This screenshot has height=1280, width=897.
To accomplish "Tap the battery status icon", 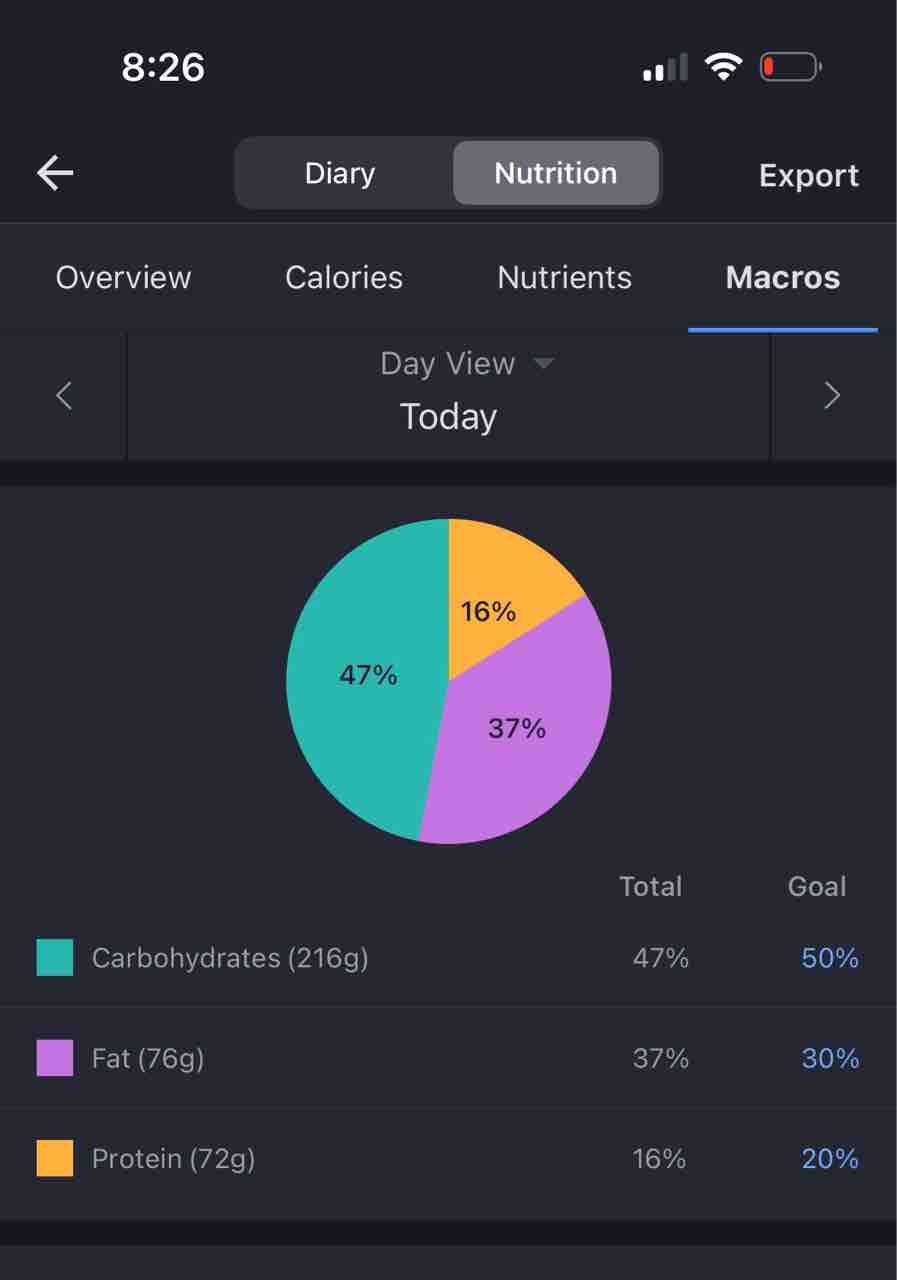I will pyautogui.click(x=790, y=68).
